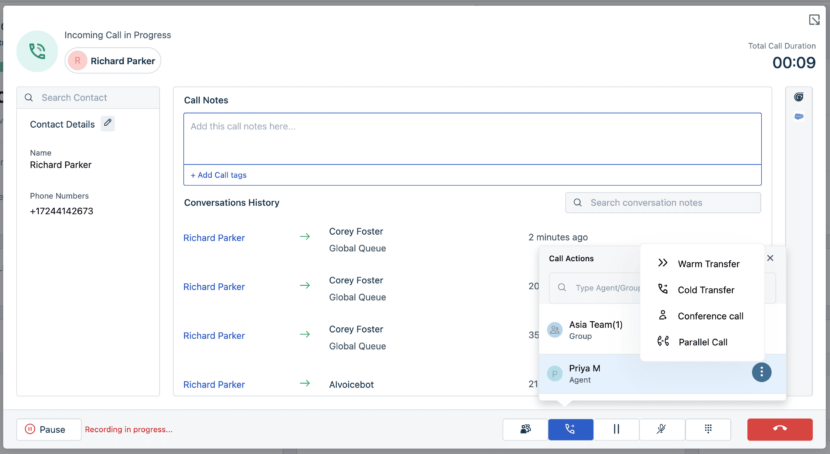830x454 pixels.
Task: Open three-dot menu for Priya M
Action: coord(762,372)
